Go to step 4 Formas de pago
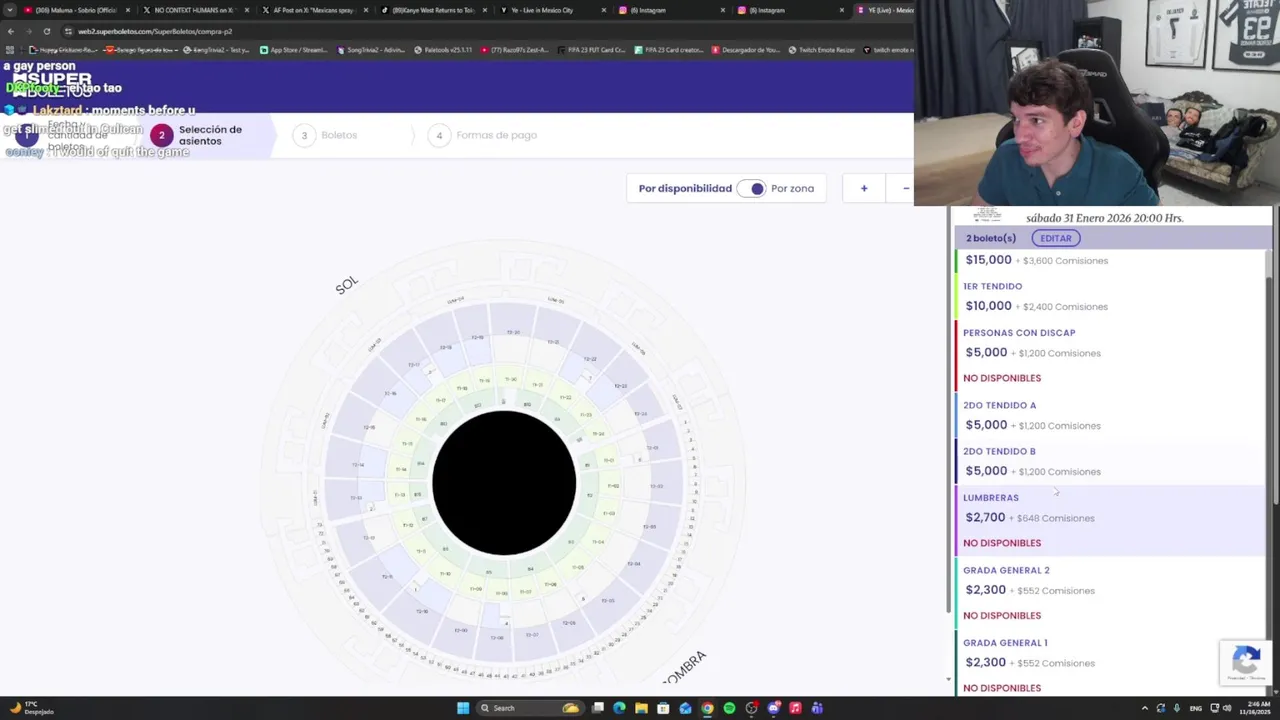The width and height of the screenshot is (1280, 720). [x=486, y=135]
